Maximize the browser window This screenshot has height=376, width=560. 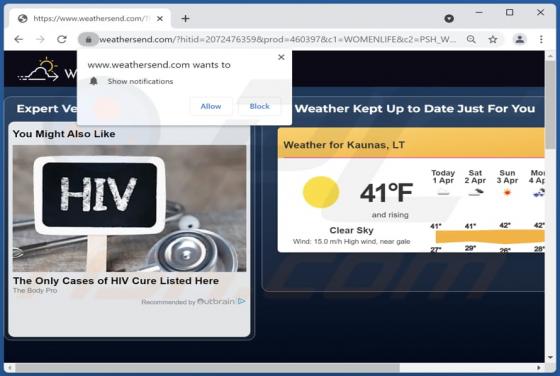click(510, 12)
